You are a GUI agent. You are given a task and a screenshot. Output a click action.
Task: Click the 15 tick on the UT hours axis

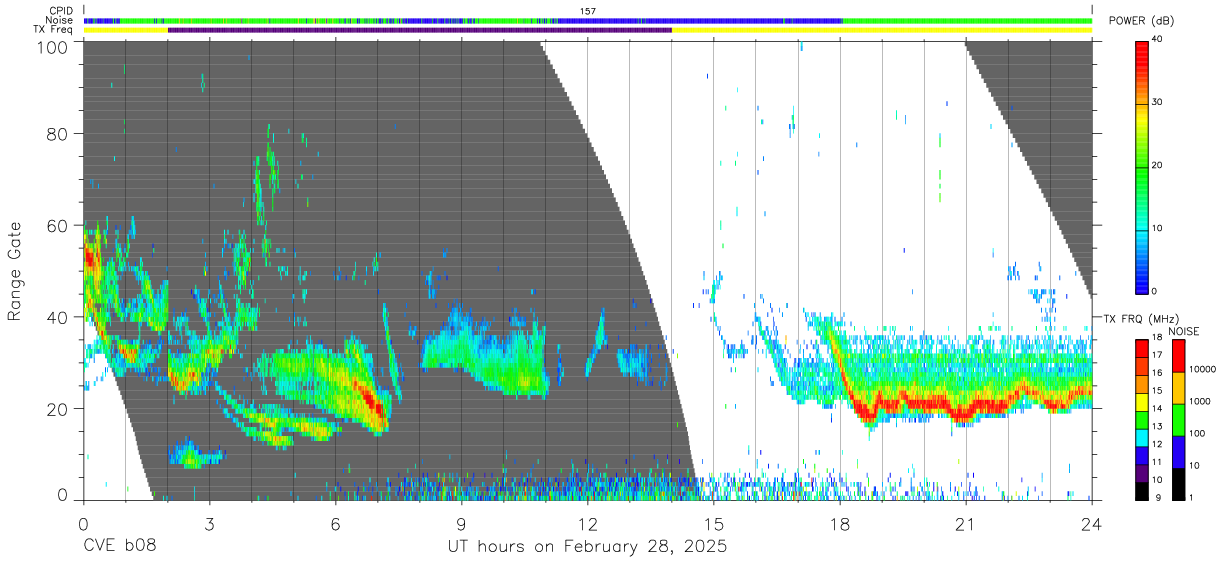click(x=713, y=523)
